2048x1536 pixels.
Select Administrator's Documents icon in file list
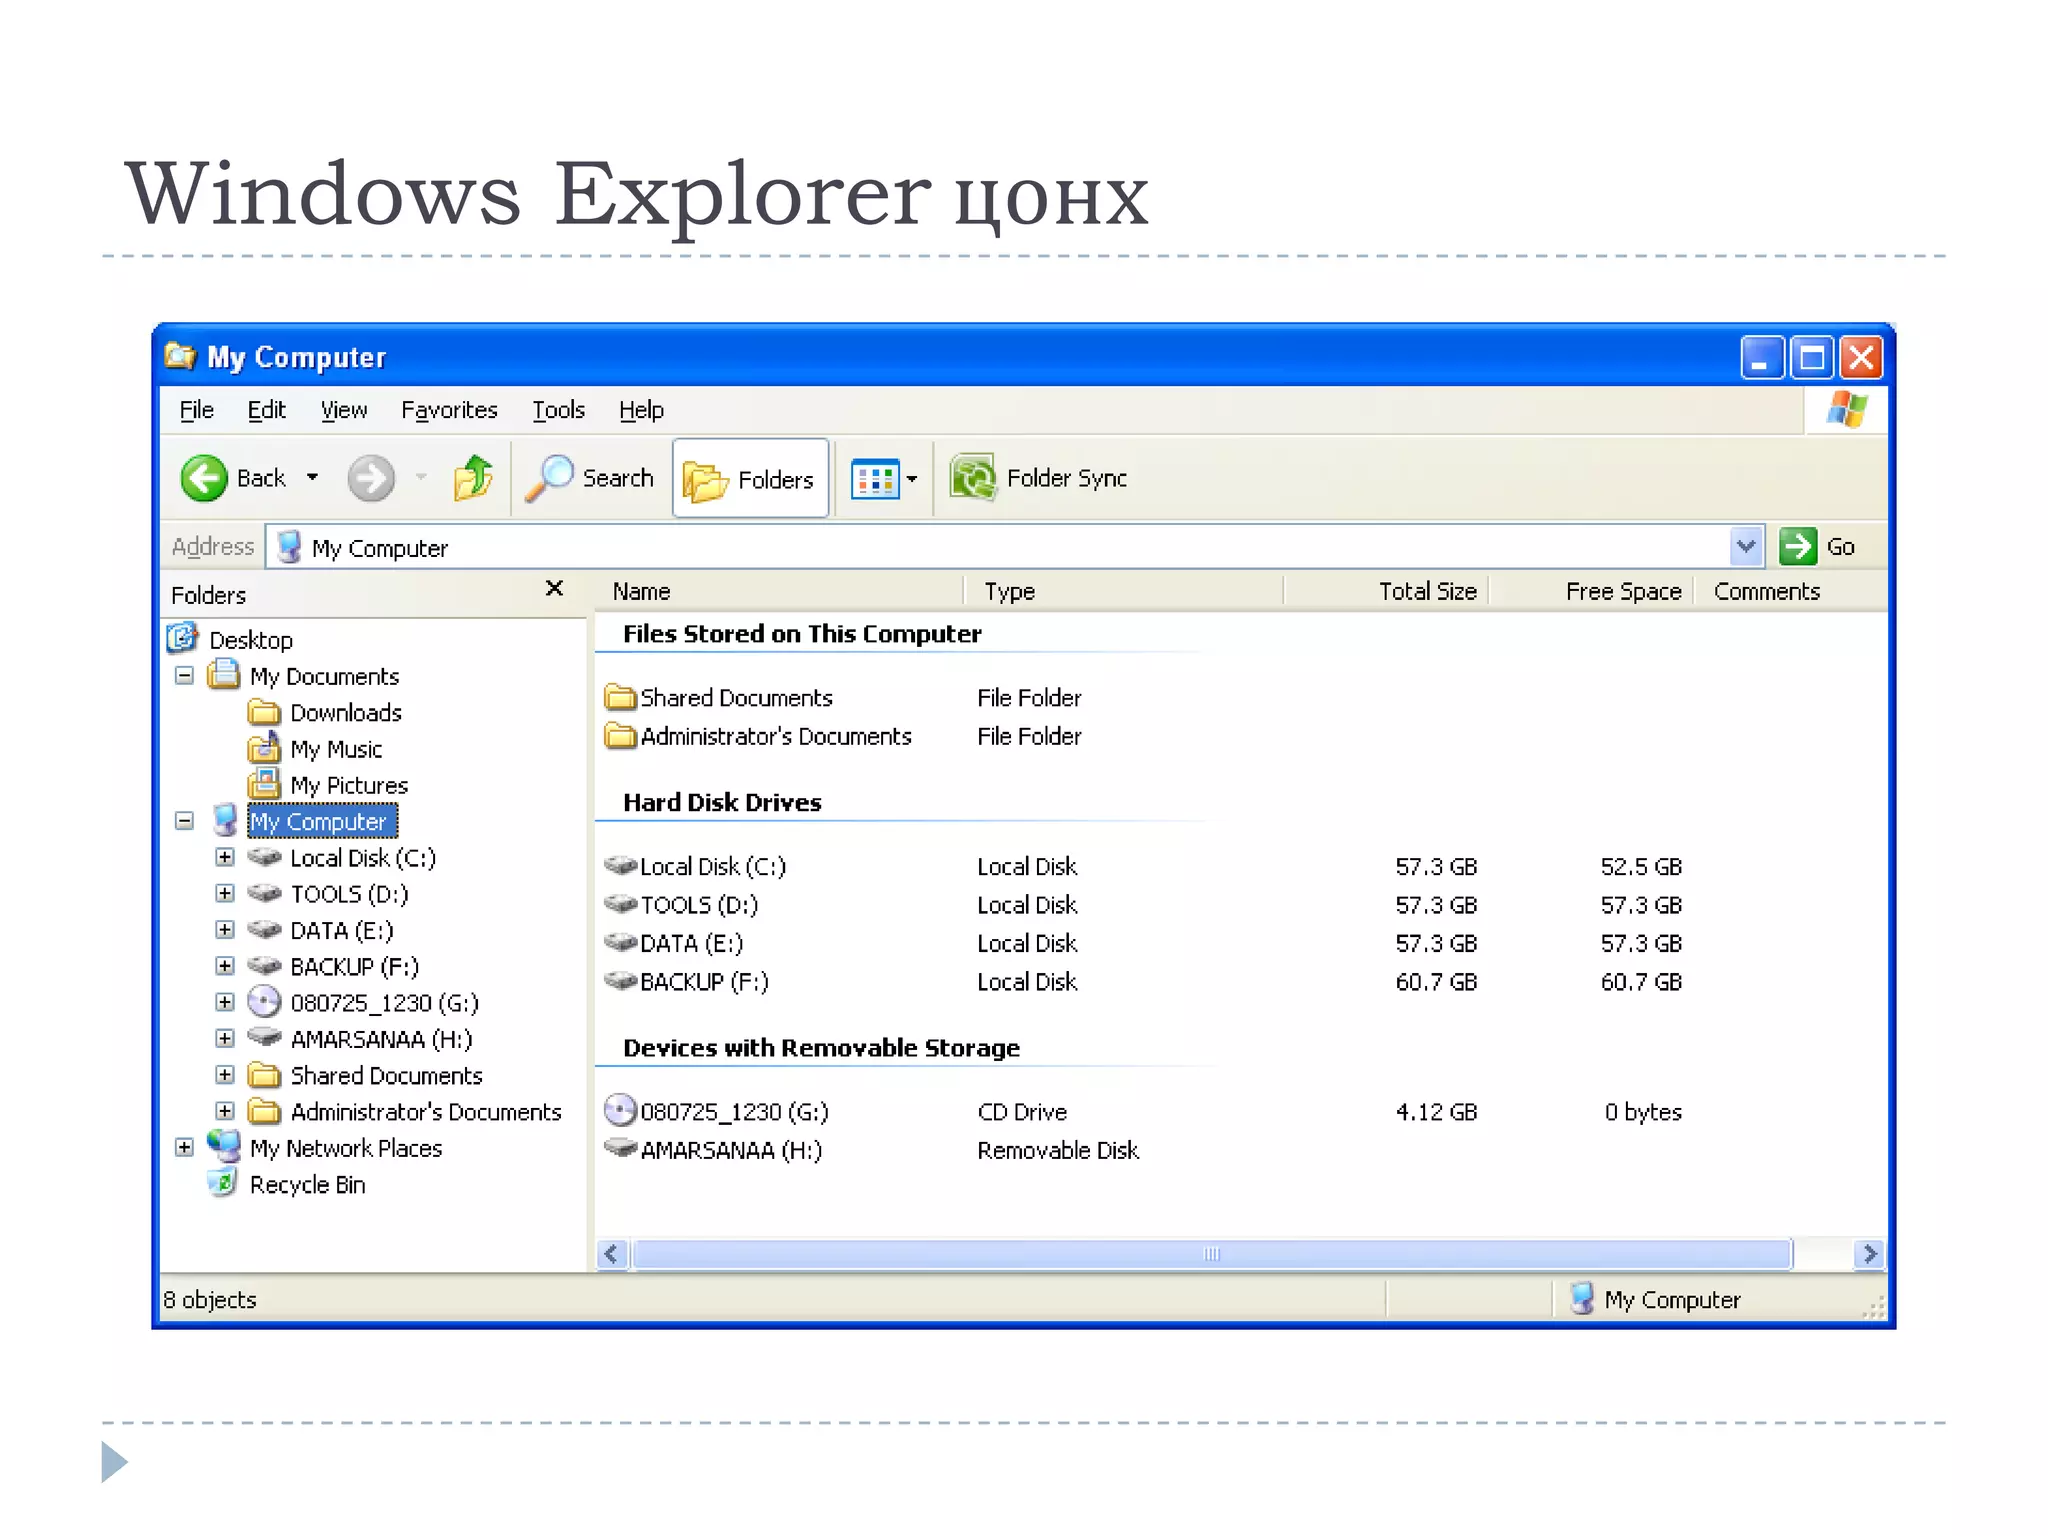click(x=621, y=736)
